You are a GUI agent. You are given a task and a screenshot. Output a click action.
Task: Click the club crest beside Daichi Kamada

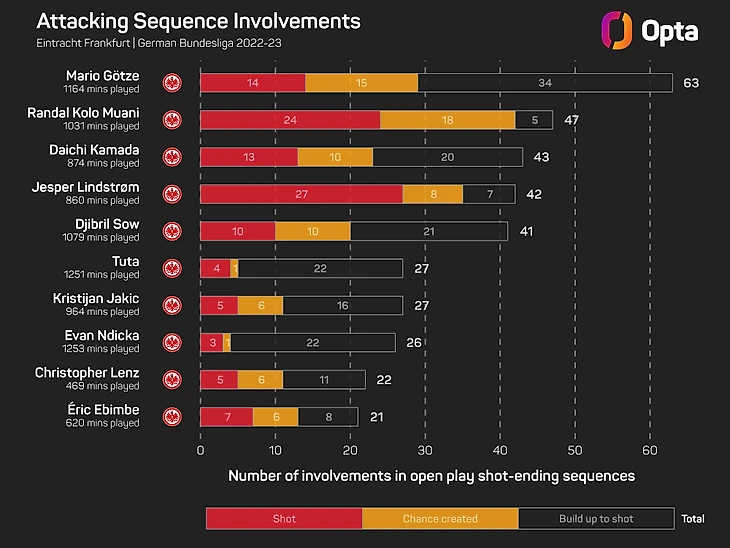coord(171,157)
